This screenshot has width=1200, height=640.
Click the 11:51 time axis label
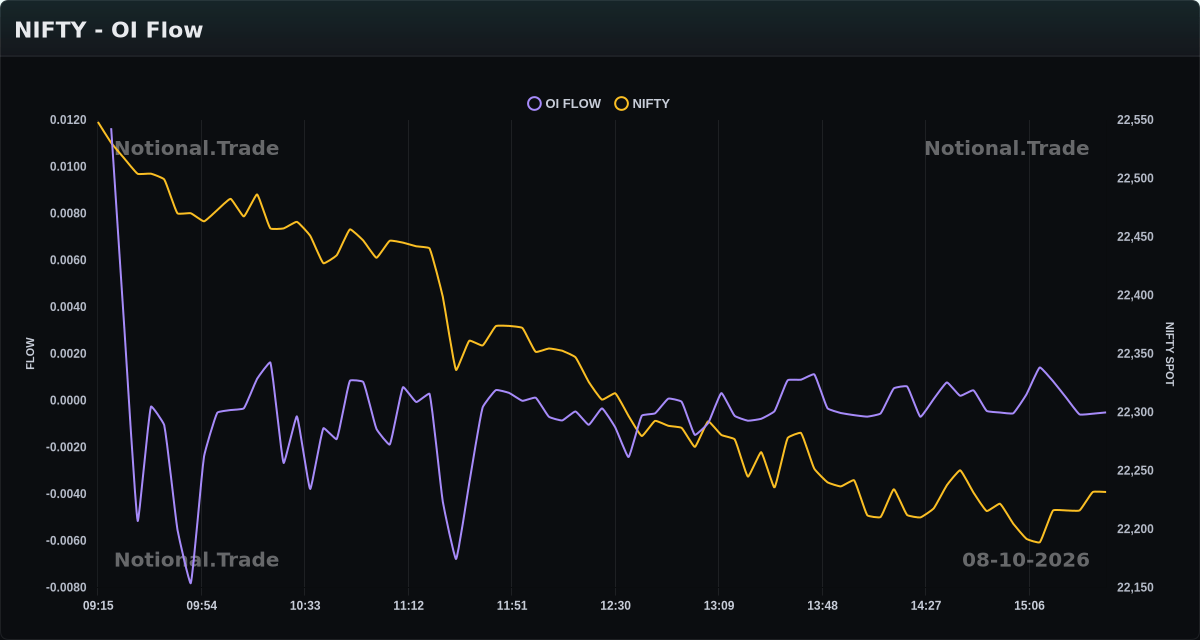tap(511, 606)
